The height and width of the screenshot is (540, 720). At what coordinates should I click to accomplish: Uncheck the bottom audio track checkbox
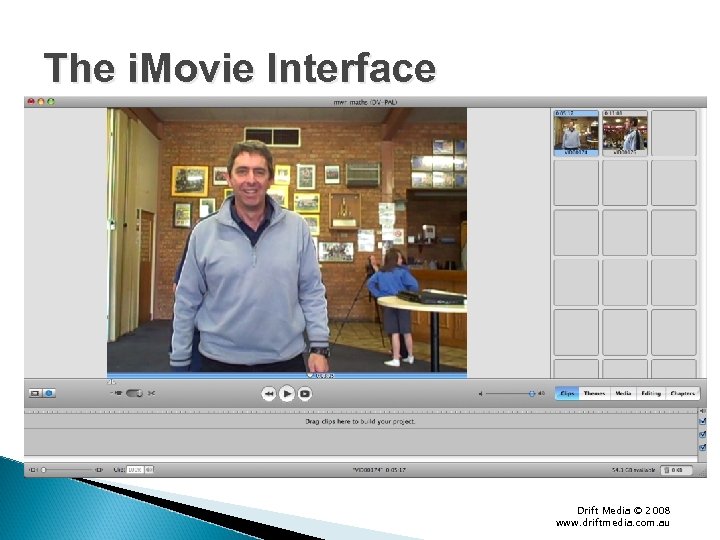coord(702,447)
